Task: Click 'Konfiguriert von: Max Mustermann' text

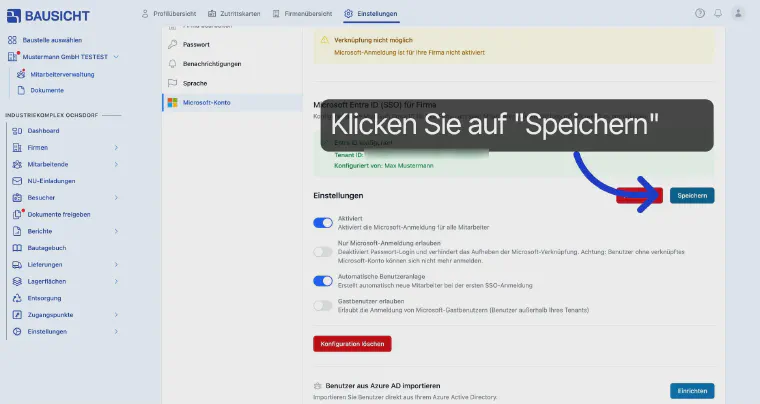Action: coord(383,166)
